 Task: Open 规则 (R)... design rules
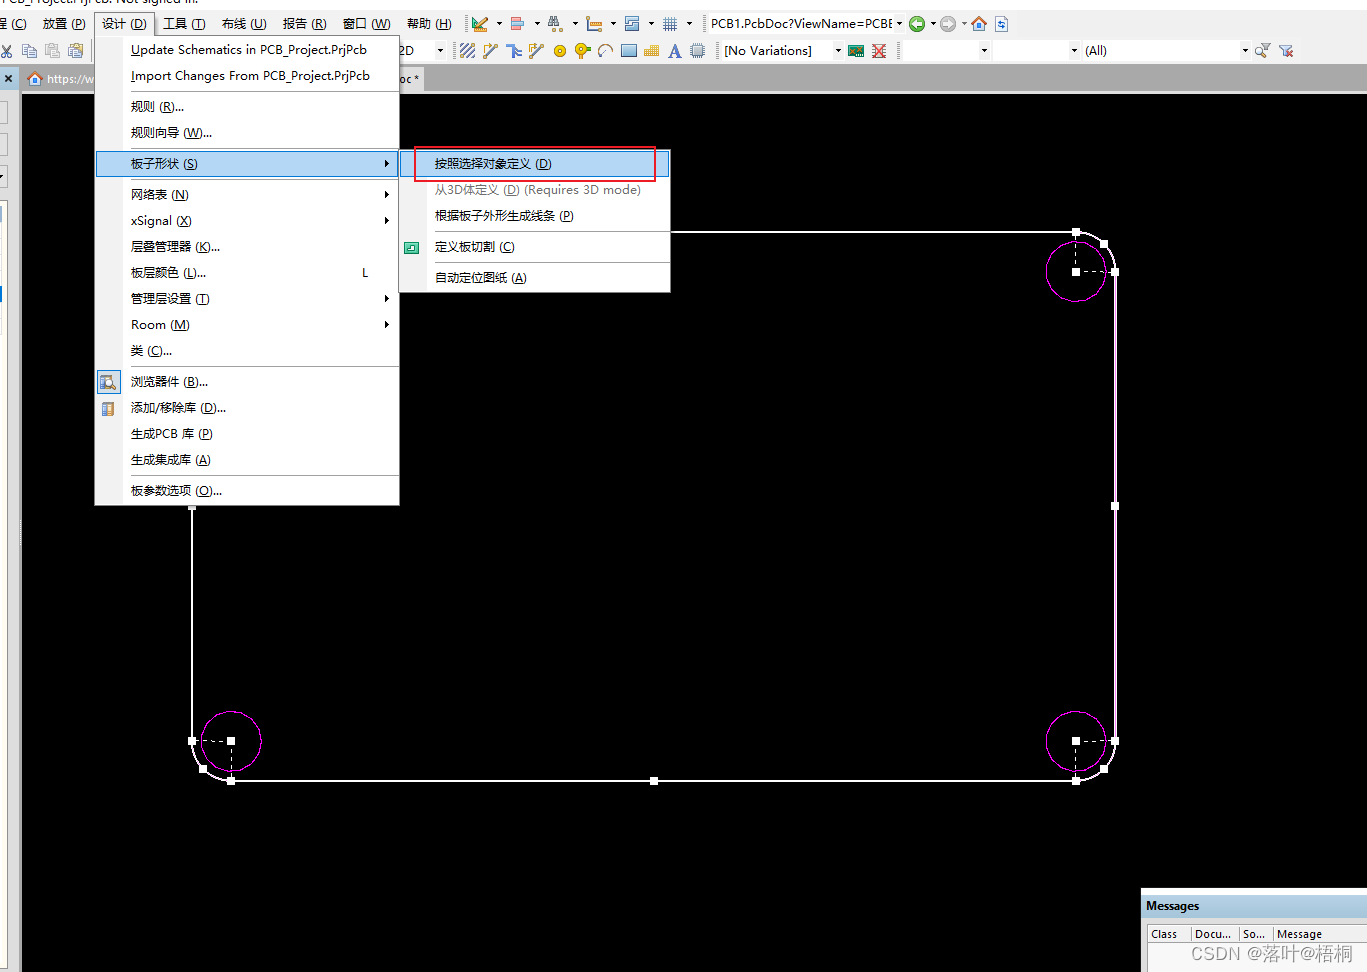247,107
